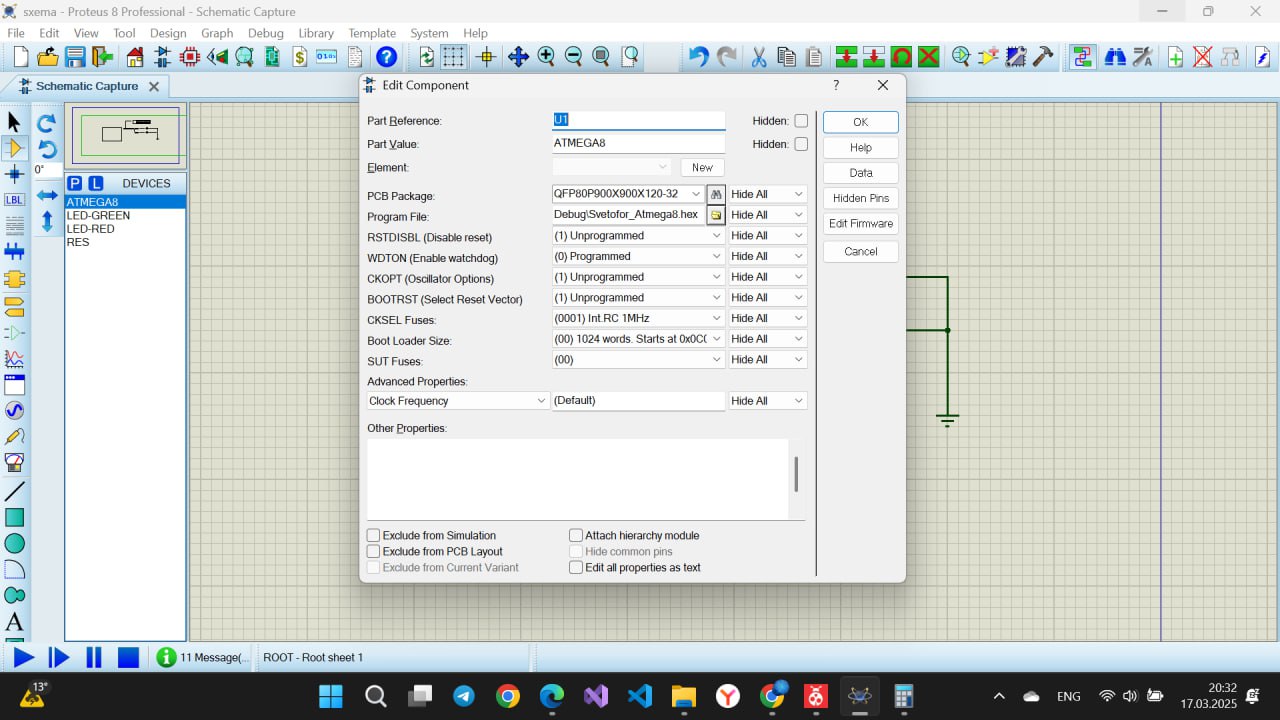Open library manager with L button
Viewport: 1280px width, 720px height.
coord(95,183)
